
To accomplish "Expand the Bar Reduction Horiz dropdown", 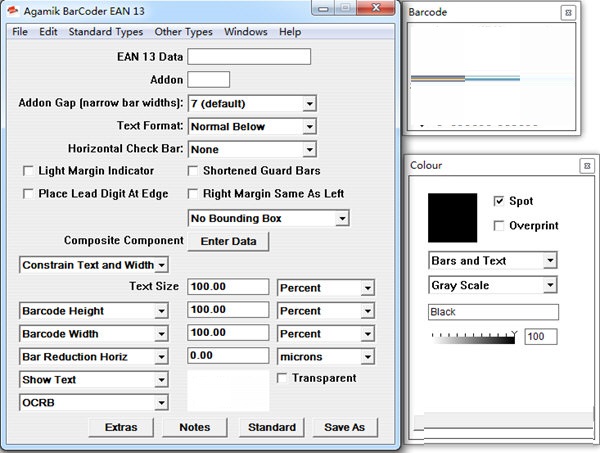I will 161,357.
